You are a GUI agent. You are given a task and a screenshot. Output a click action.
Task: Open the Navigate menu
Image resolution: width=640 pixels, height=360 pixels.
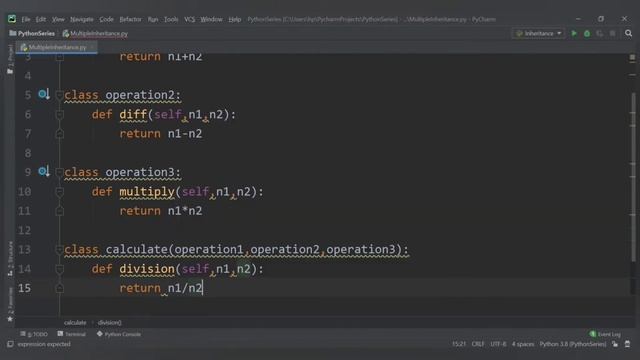pos(82,19)
